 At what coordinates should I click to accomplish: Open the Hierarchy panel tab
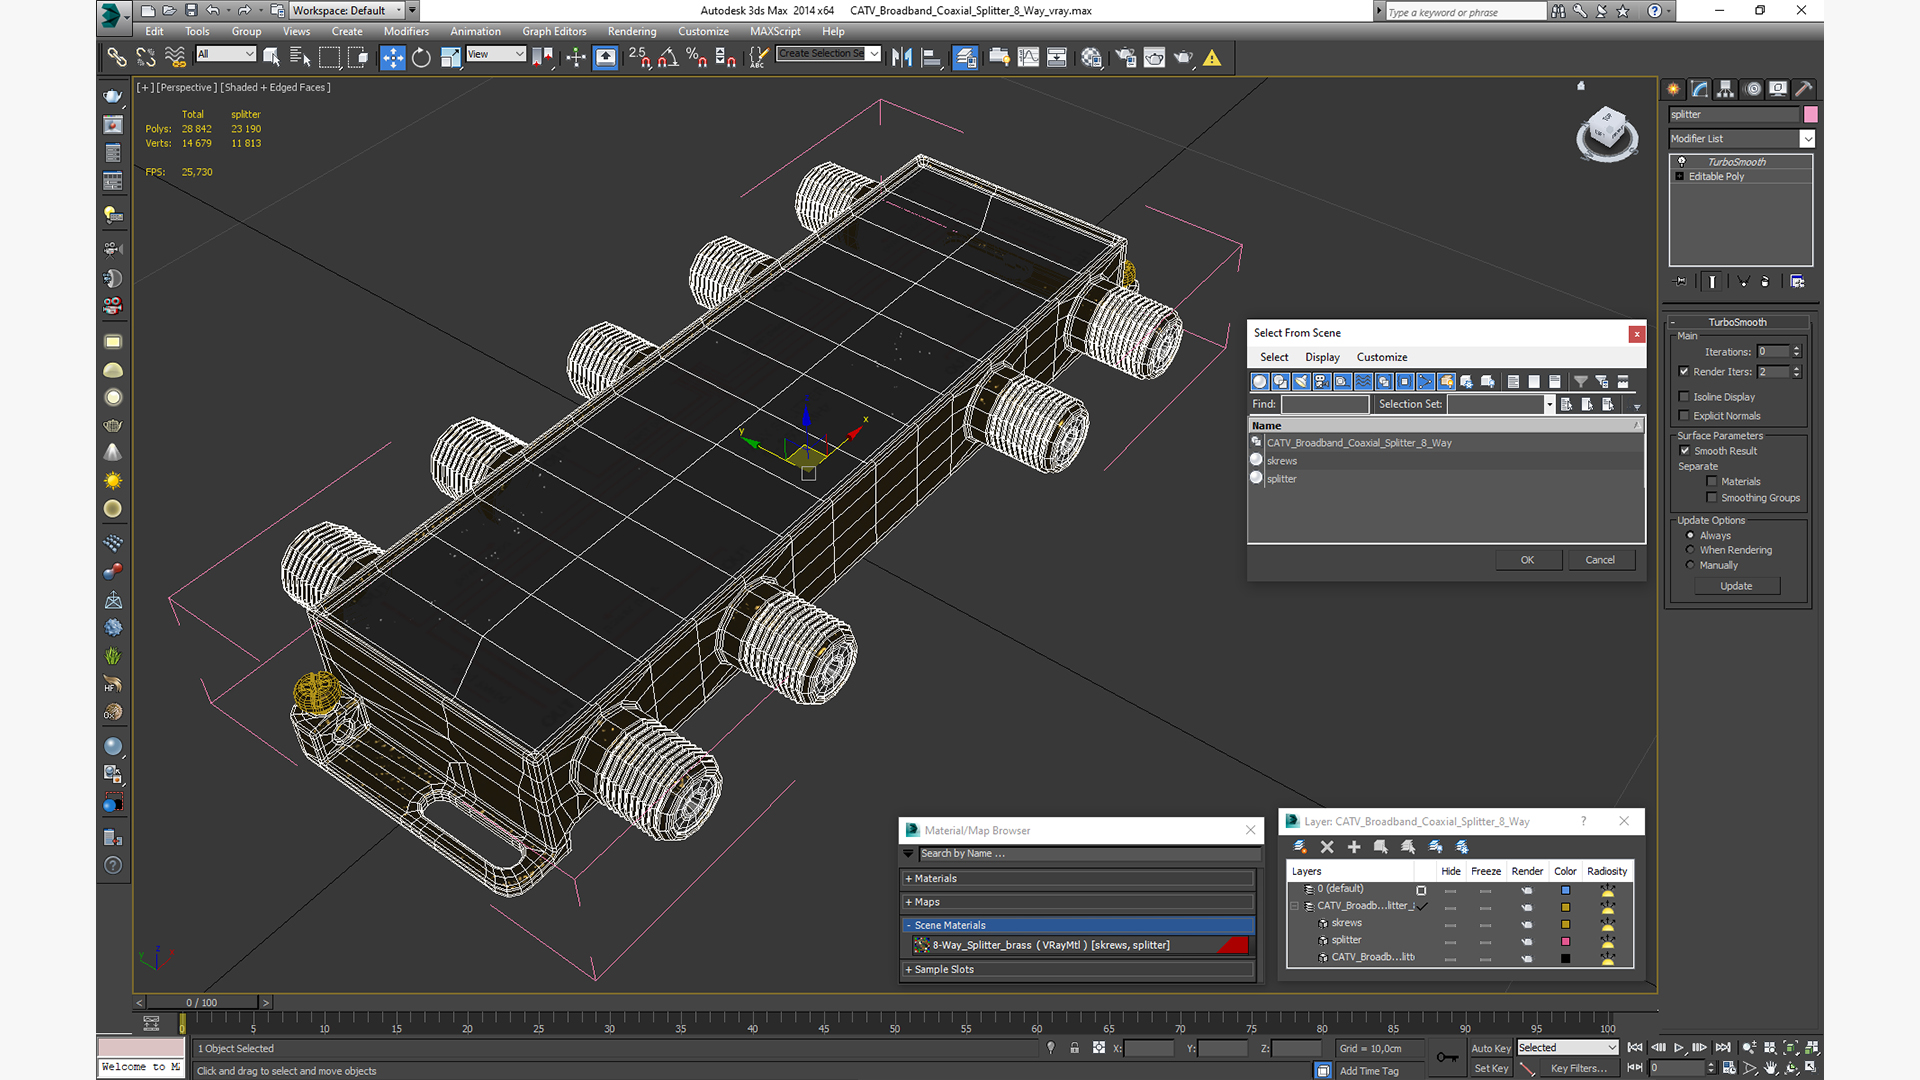click(1725, 89)
